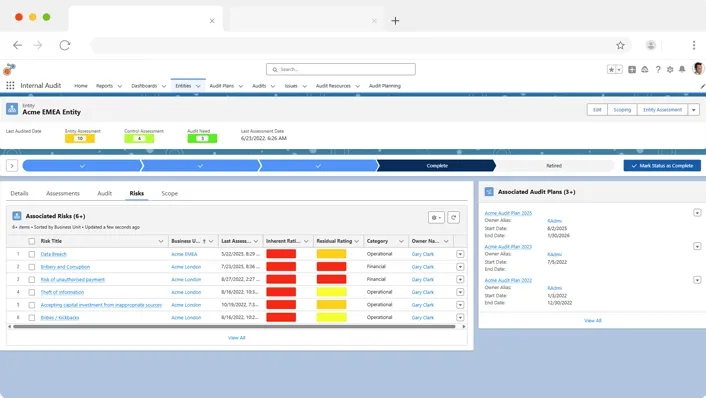Expand the Reports nav dropdown chevron
706x398 pixels.
tap(120, 86)
